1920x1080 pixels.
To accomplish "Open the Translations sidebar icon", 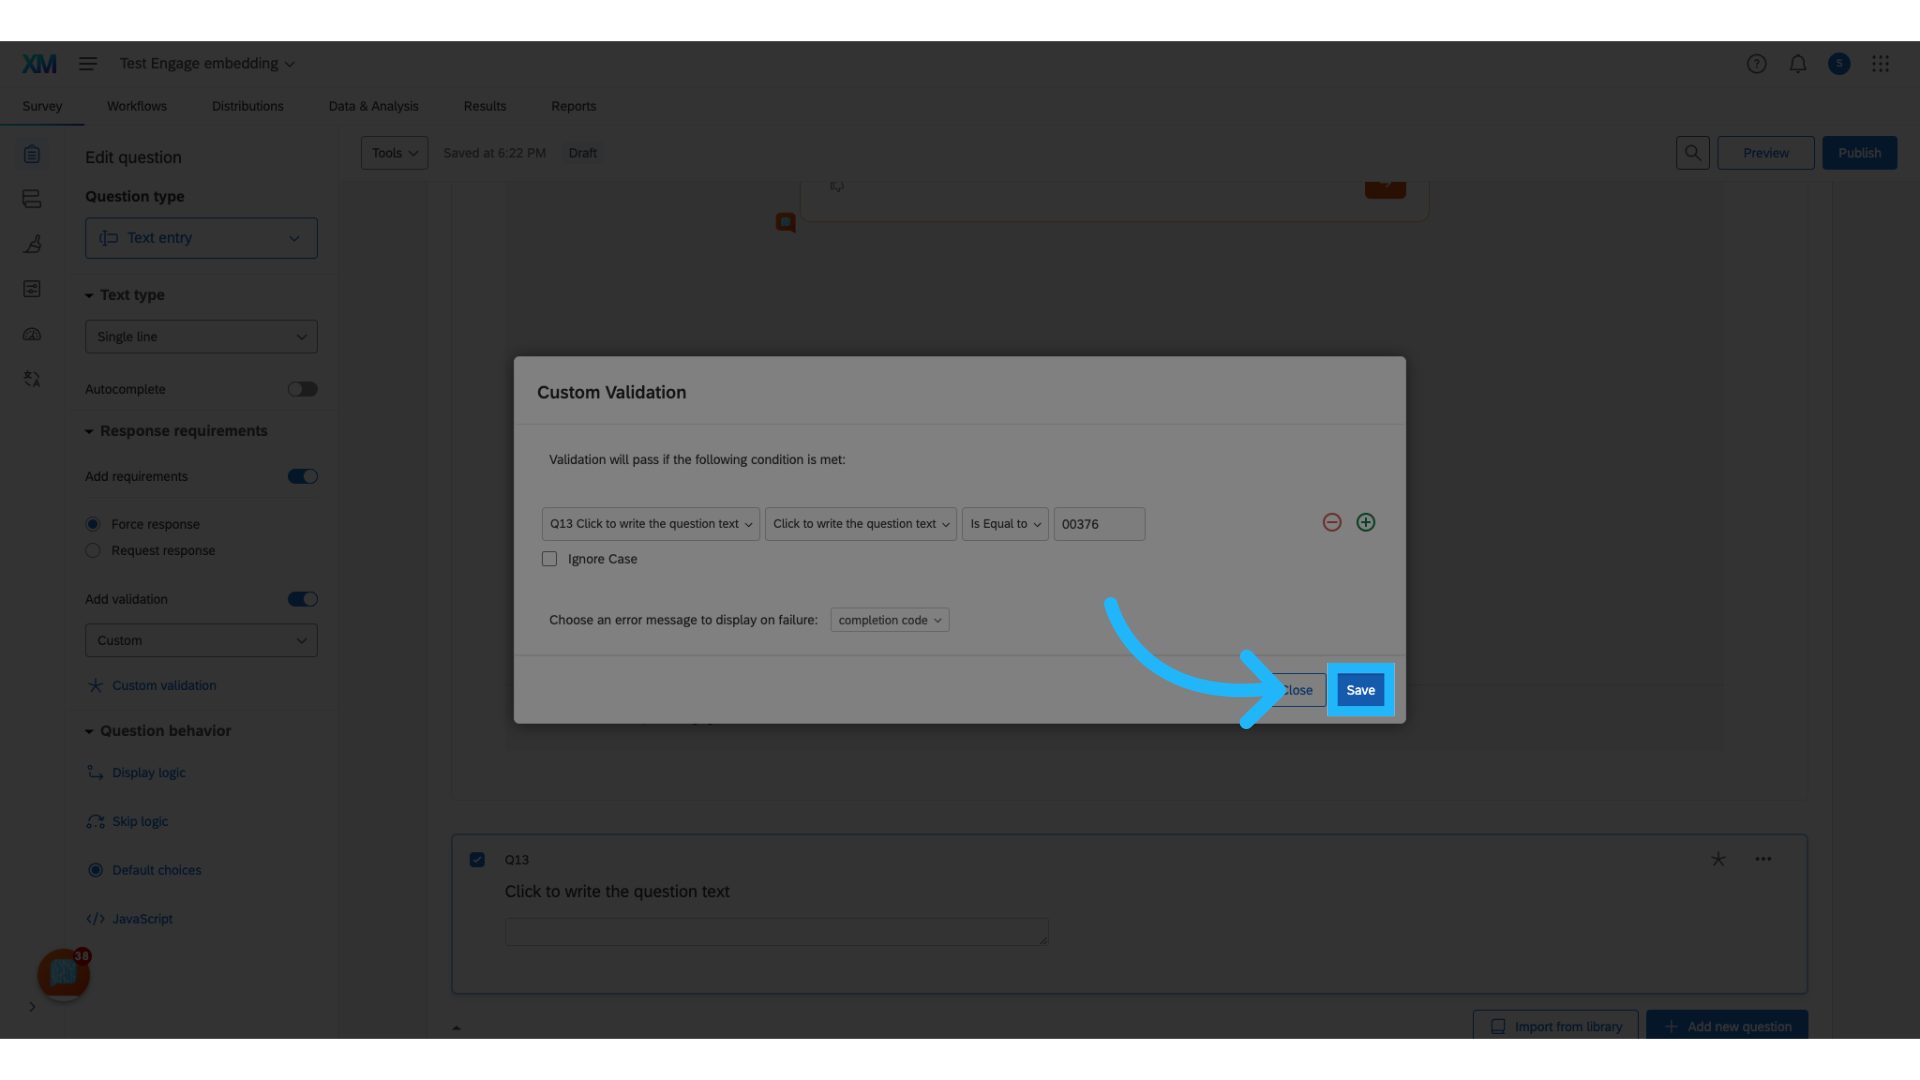I will tap(32, 379).
